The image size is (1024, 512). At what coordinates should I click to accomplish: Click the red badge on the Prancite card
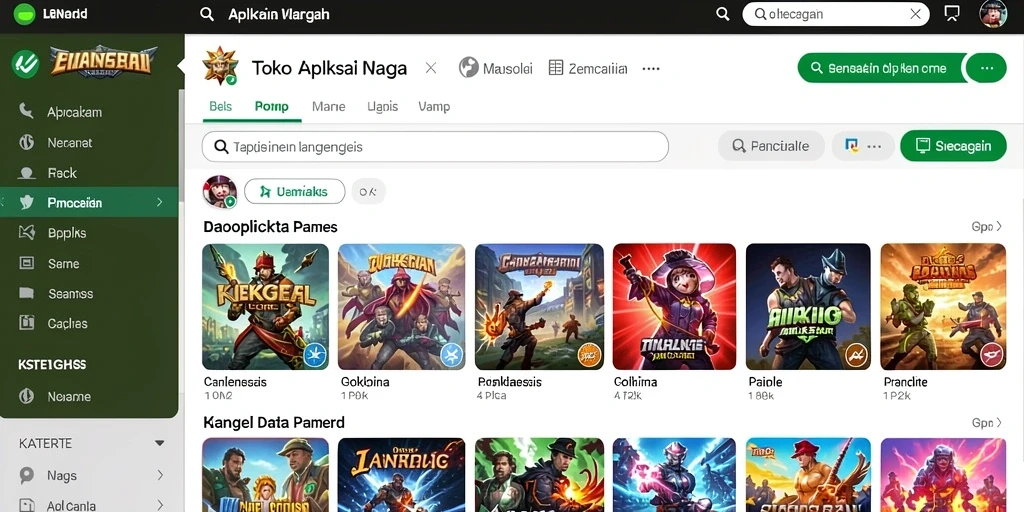pyautogui.click(x=991, y=355)
